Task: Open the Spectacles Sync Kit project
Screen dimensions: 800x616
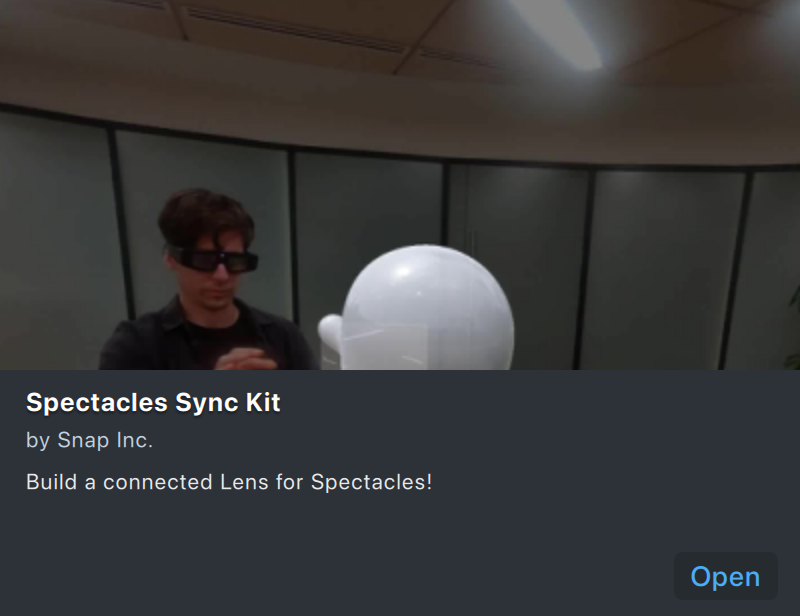Action: 726,576
